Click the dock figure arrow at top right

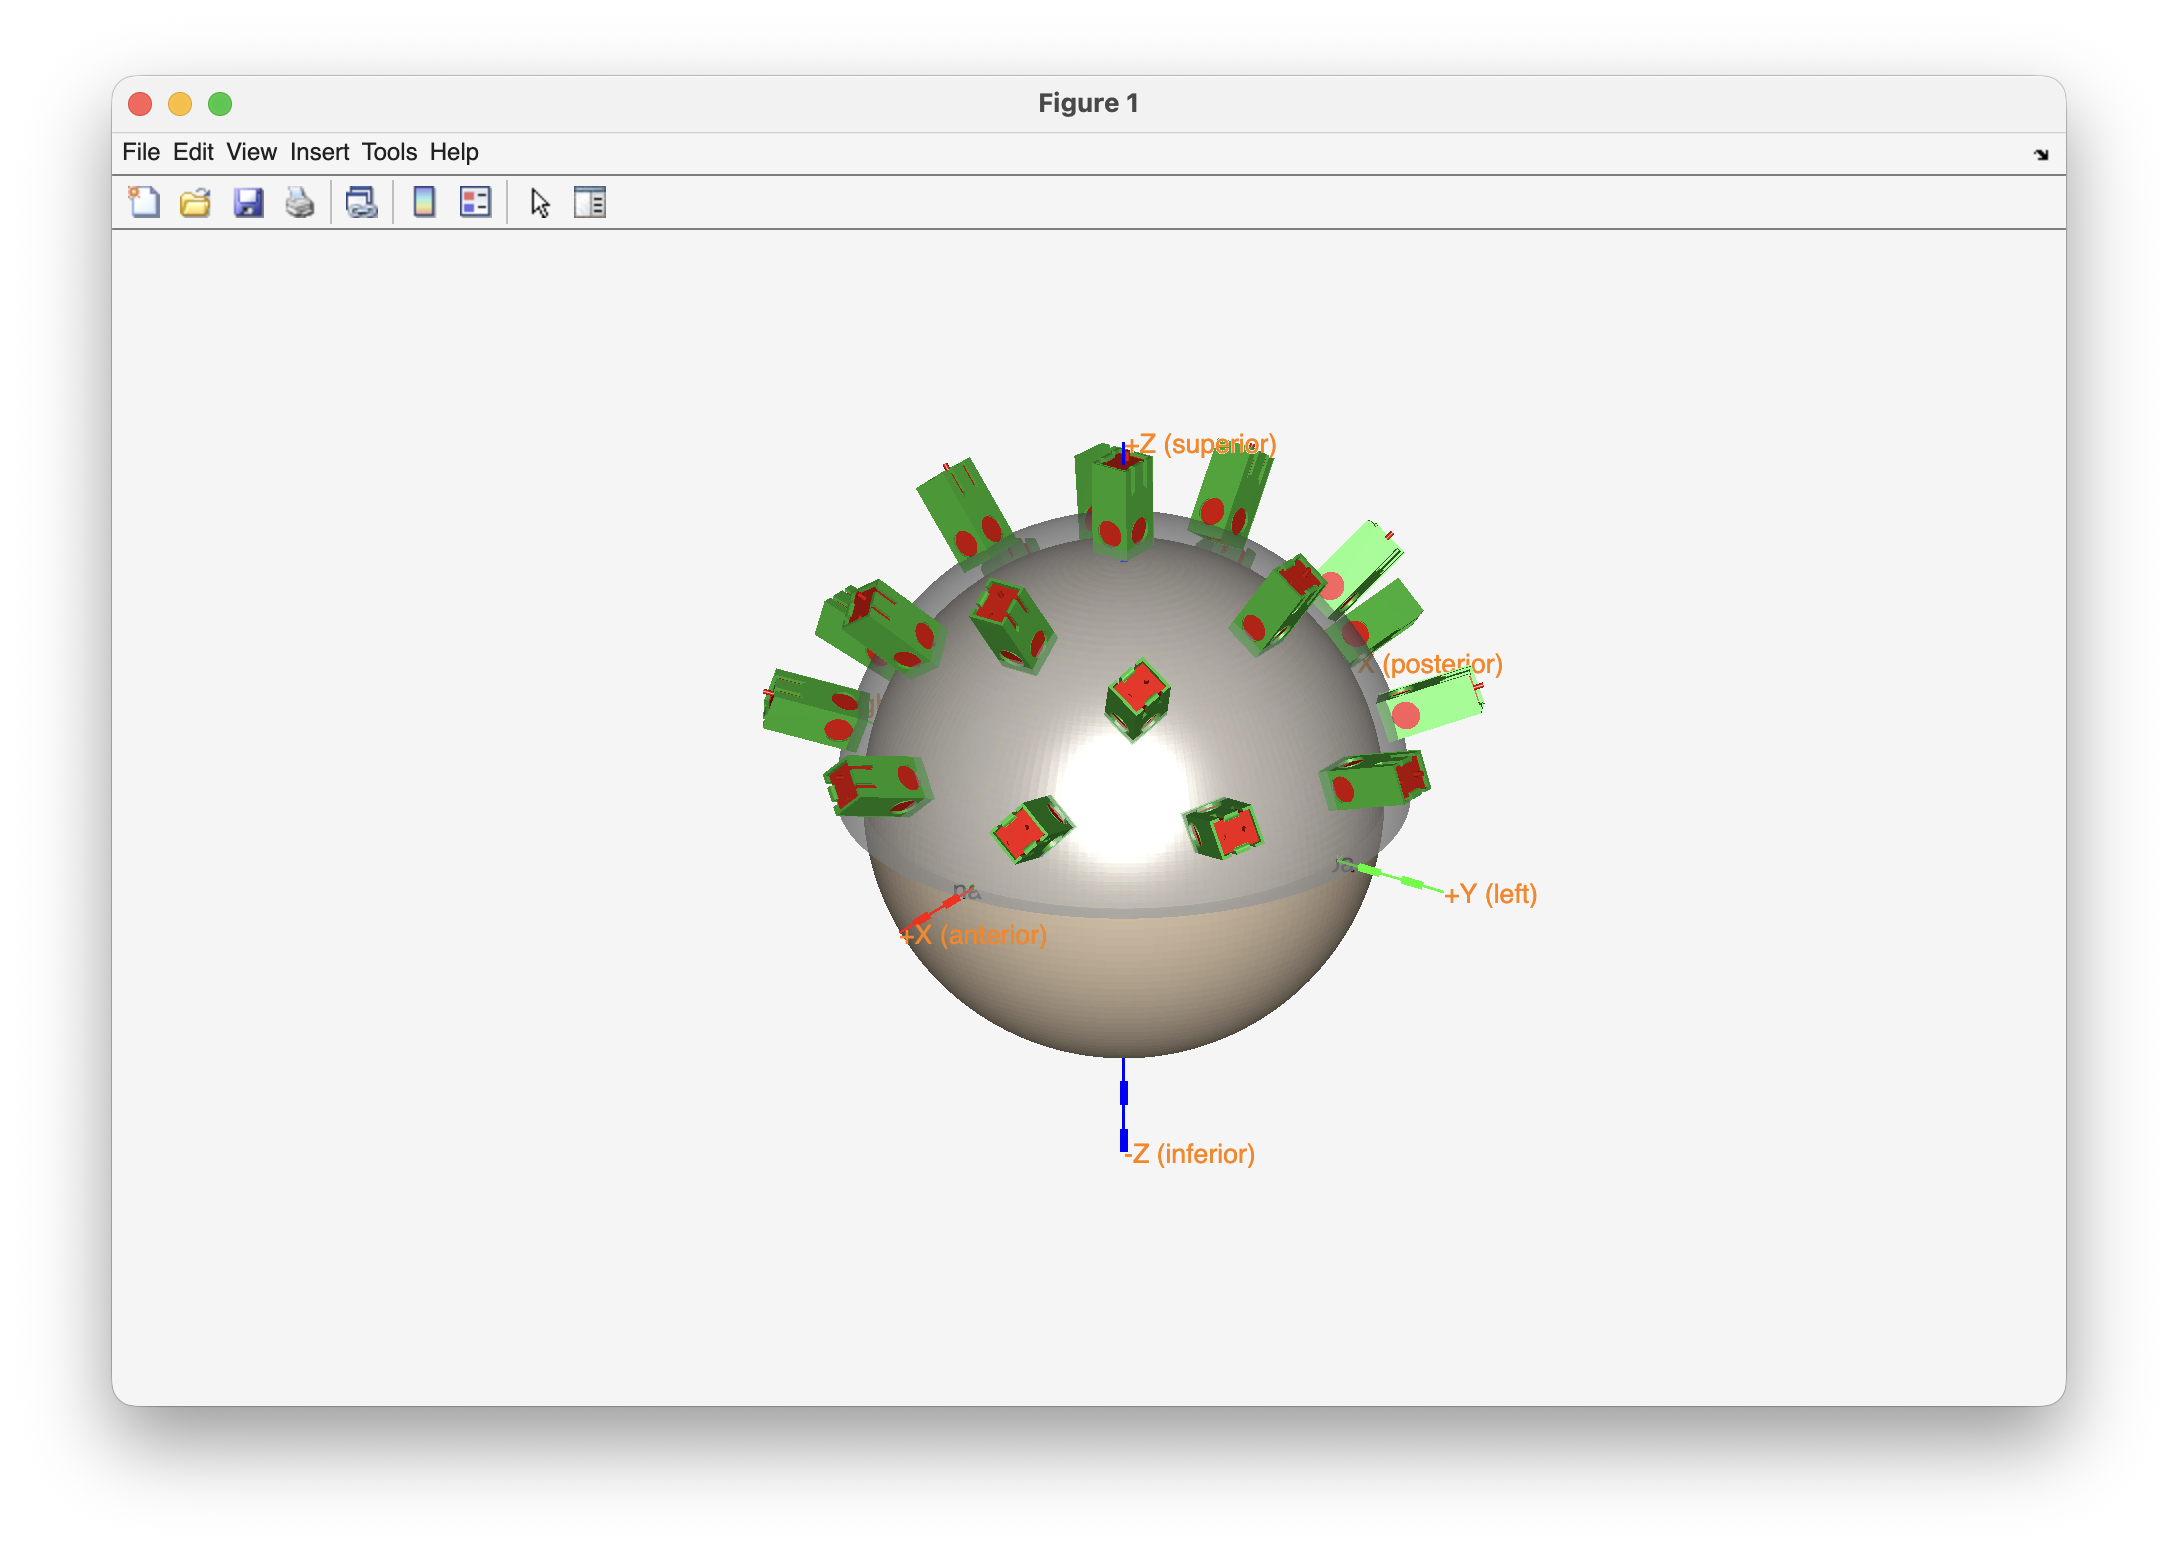(2041, 154)
